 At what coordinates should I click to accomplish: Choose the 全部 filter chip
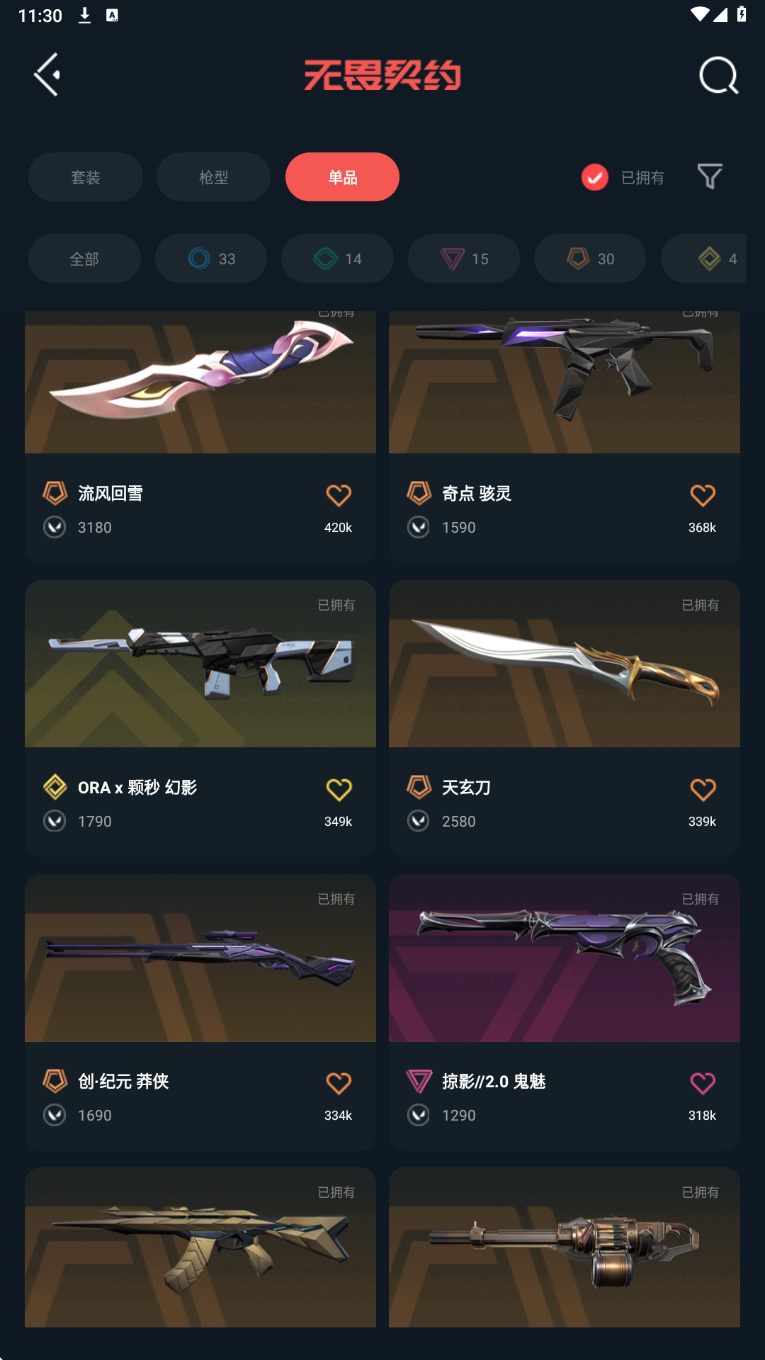(x=84, y=259)
